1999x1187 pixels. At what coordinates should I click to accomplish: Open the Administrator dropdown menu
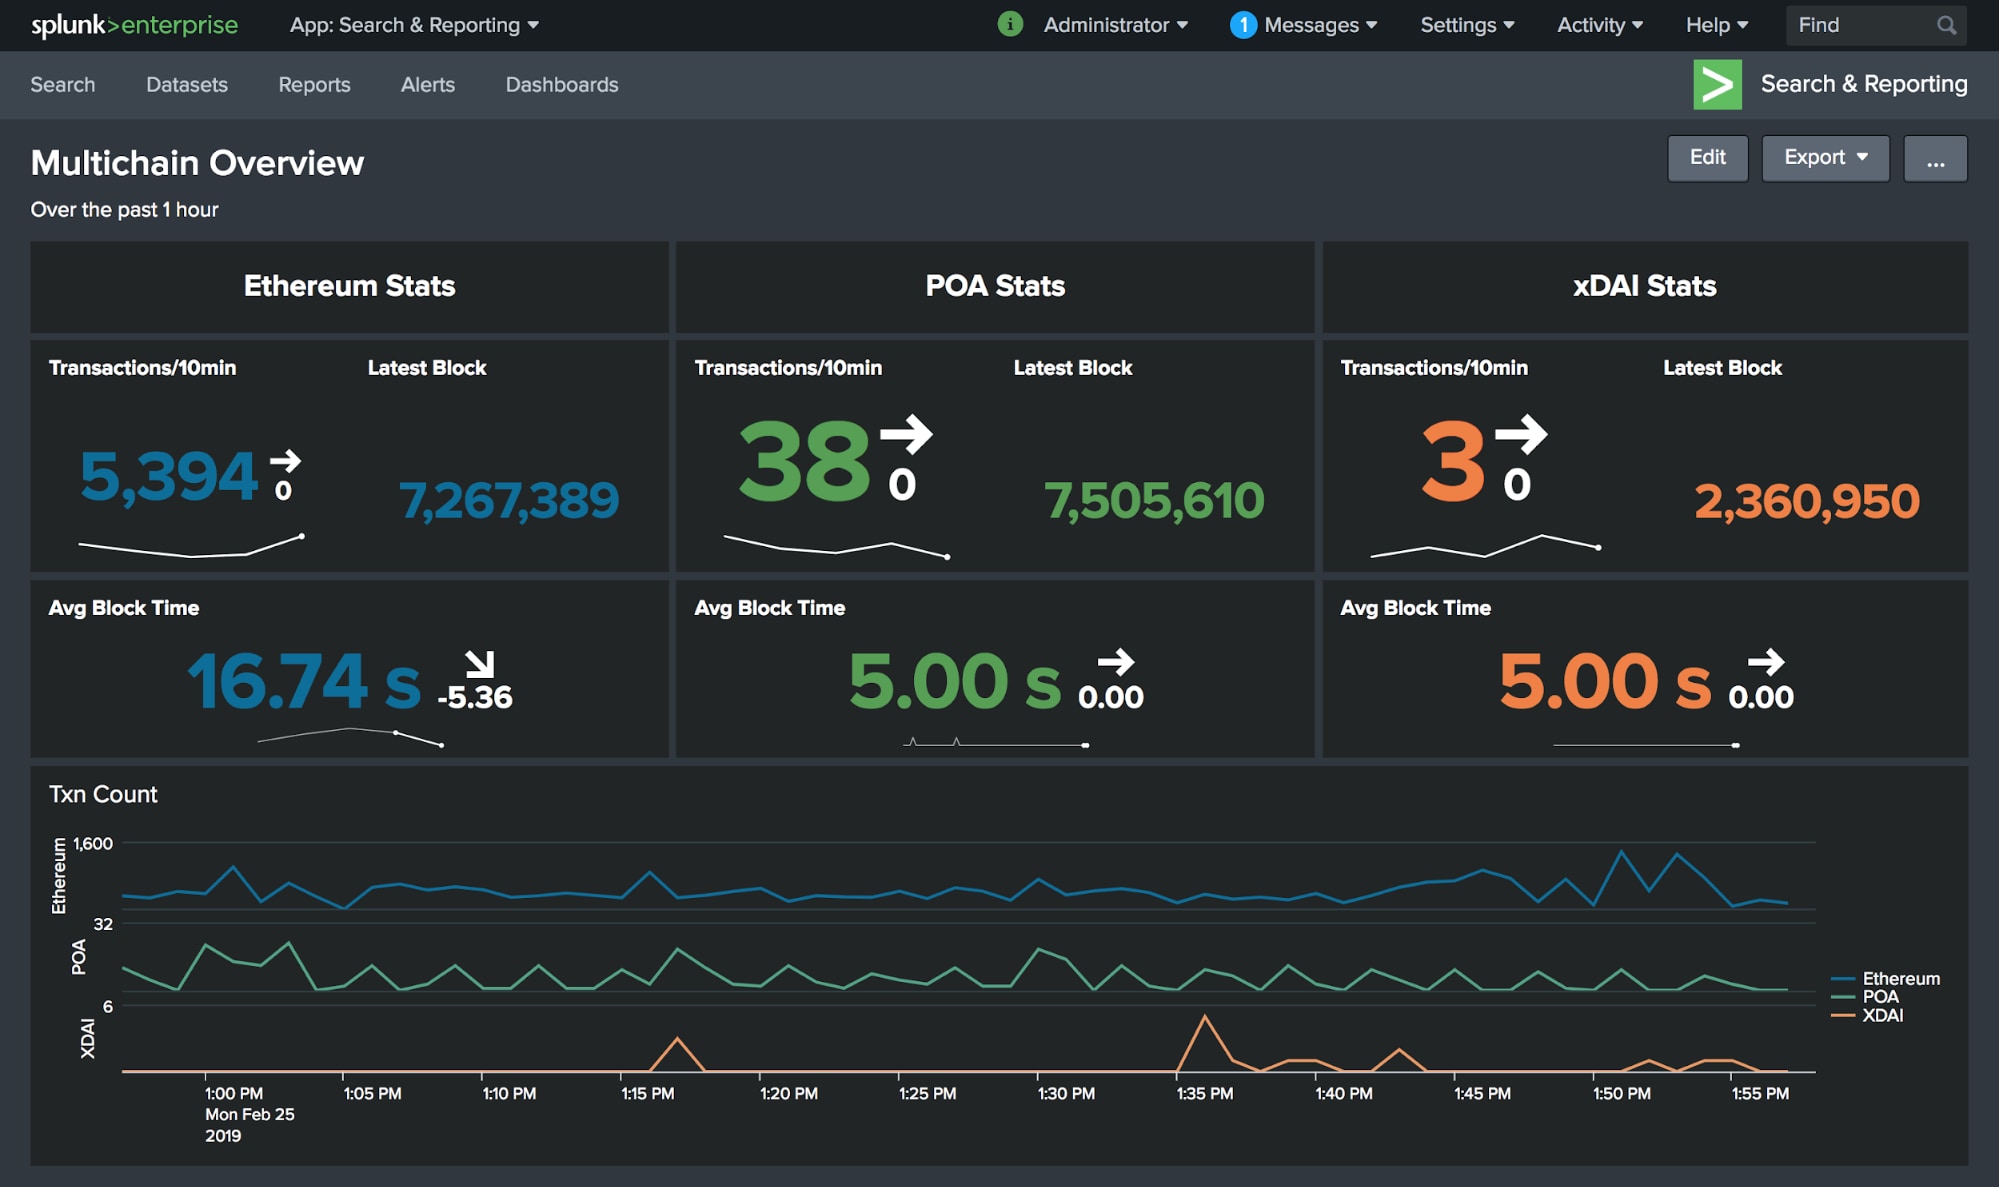(x=1116, y=25)
